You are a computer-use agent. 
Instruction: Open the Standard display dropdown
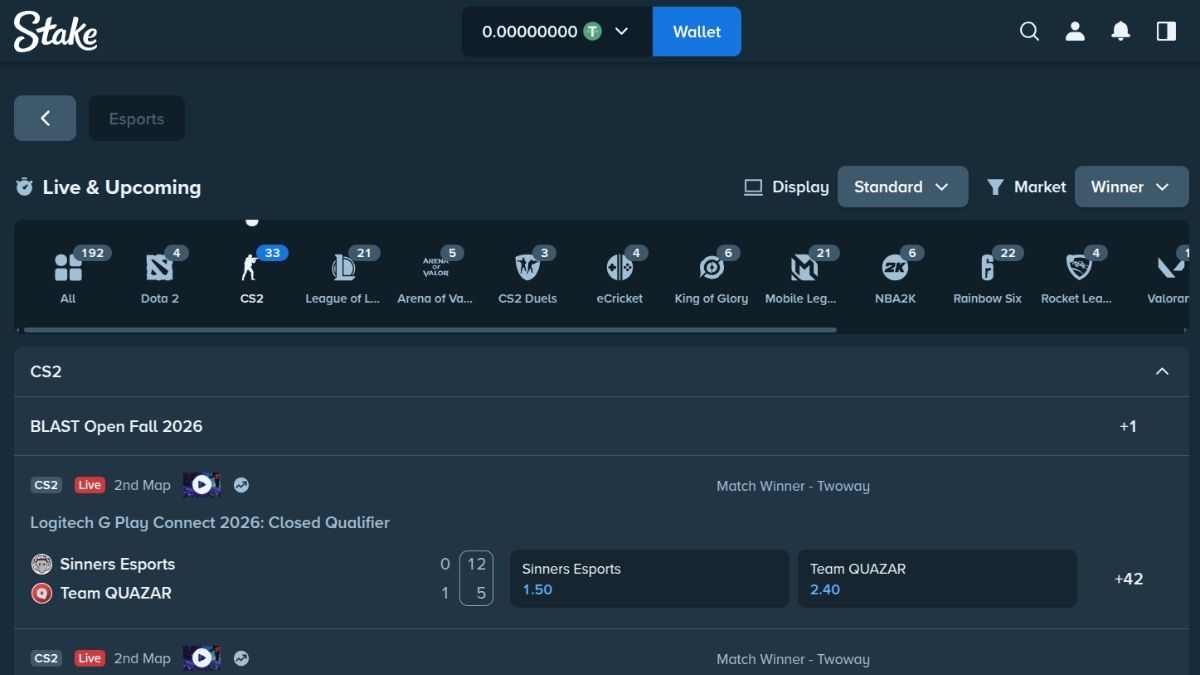coord(903,187)
